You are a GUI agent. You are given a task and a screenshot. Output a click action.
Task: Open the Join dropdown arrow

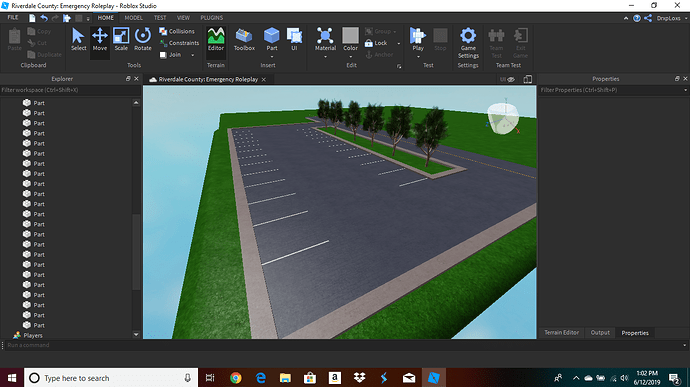(x=192, y=55)
